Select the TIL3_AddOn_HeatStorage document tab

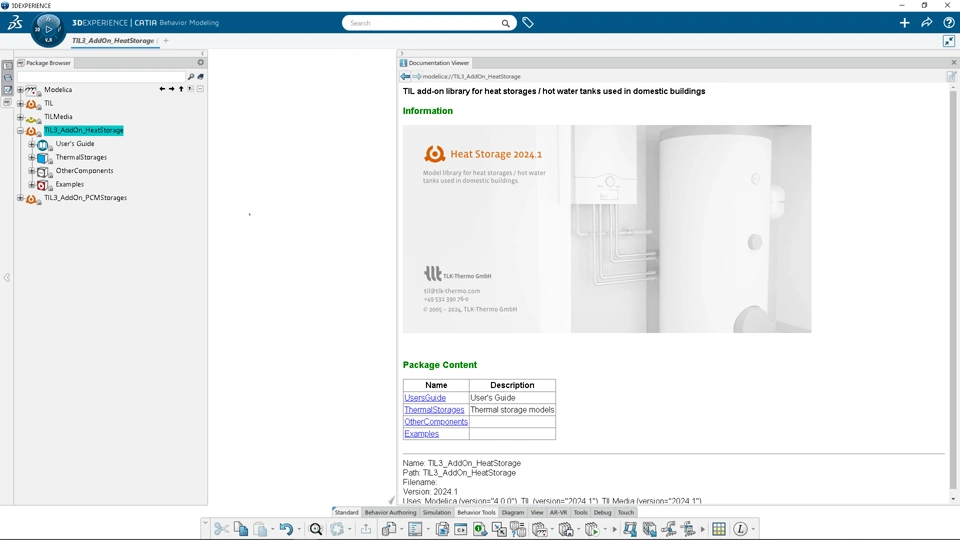113,40
